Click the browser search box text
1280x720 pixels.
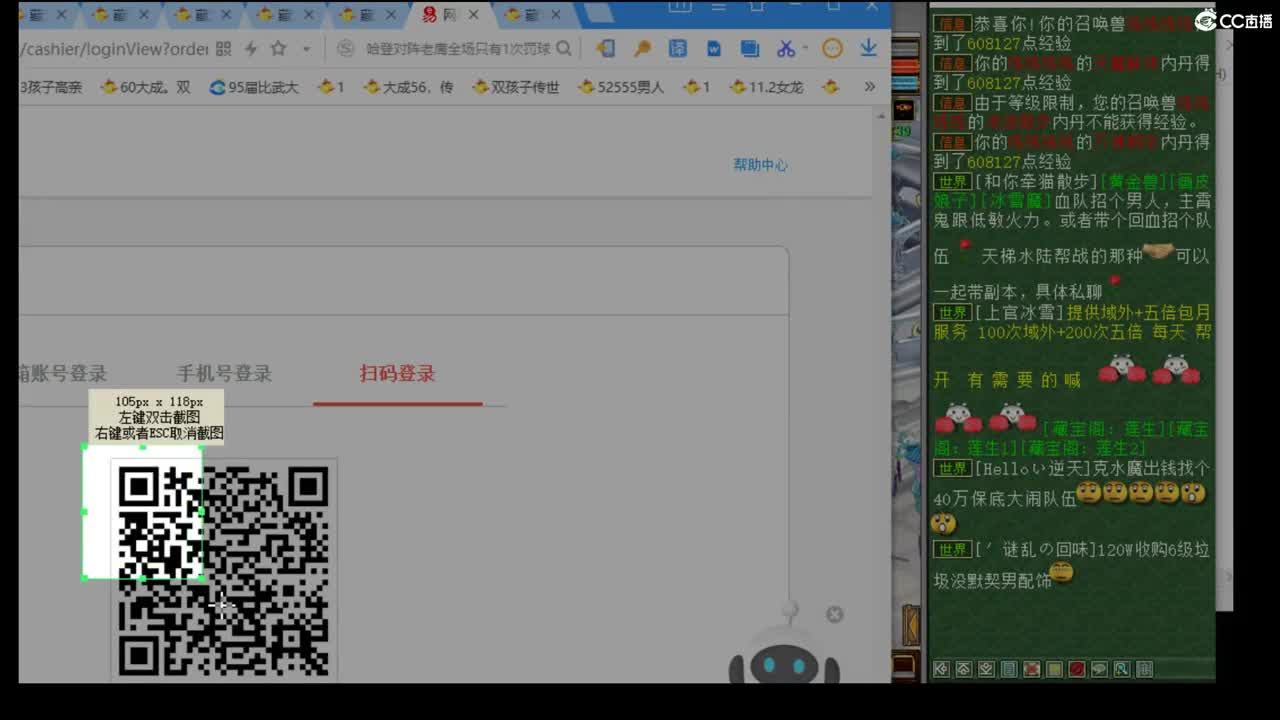(458, 49)
